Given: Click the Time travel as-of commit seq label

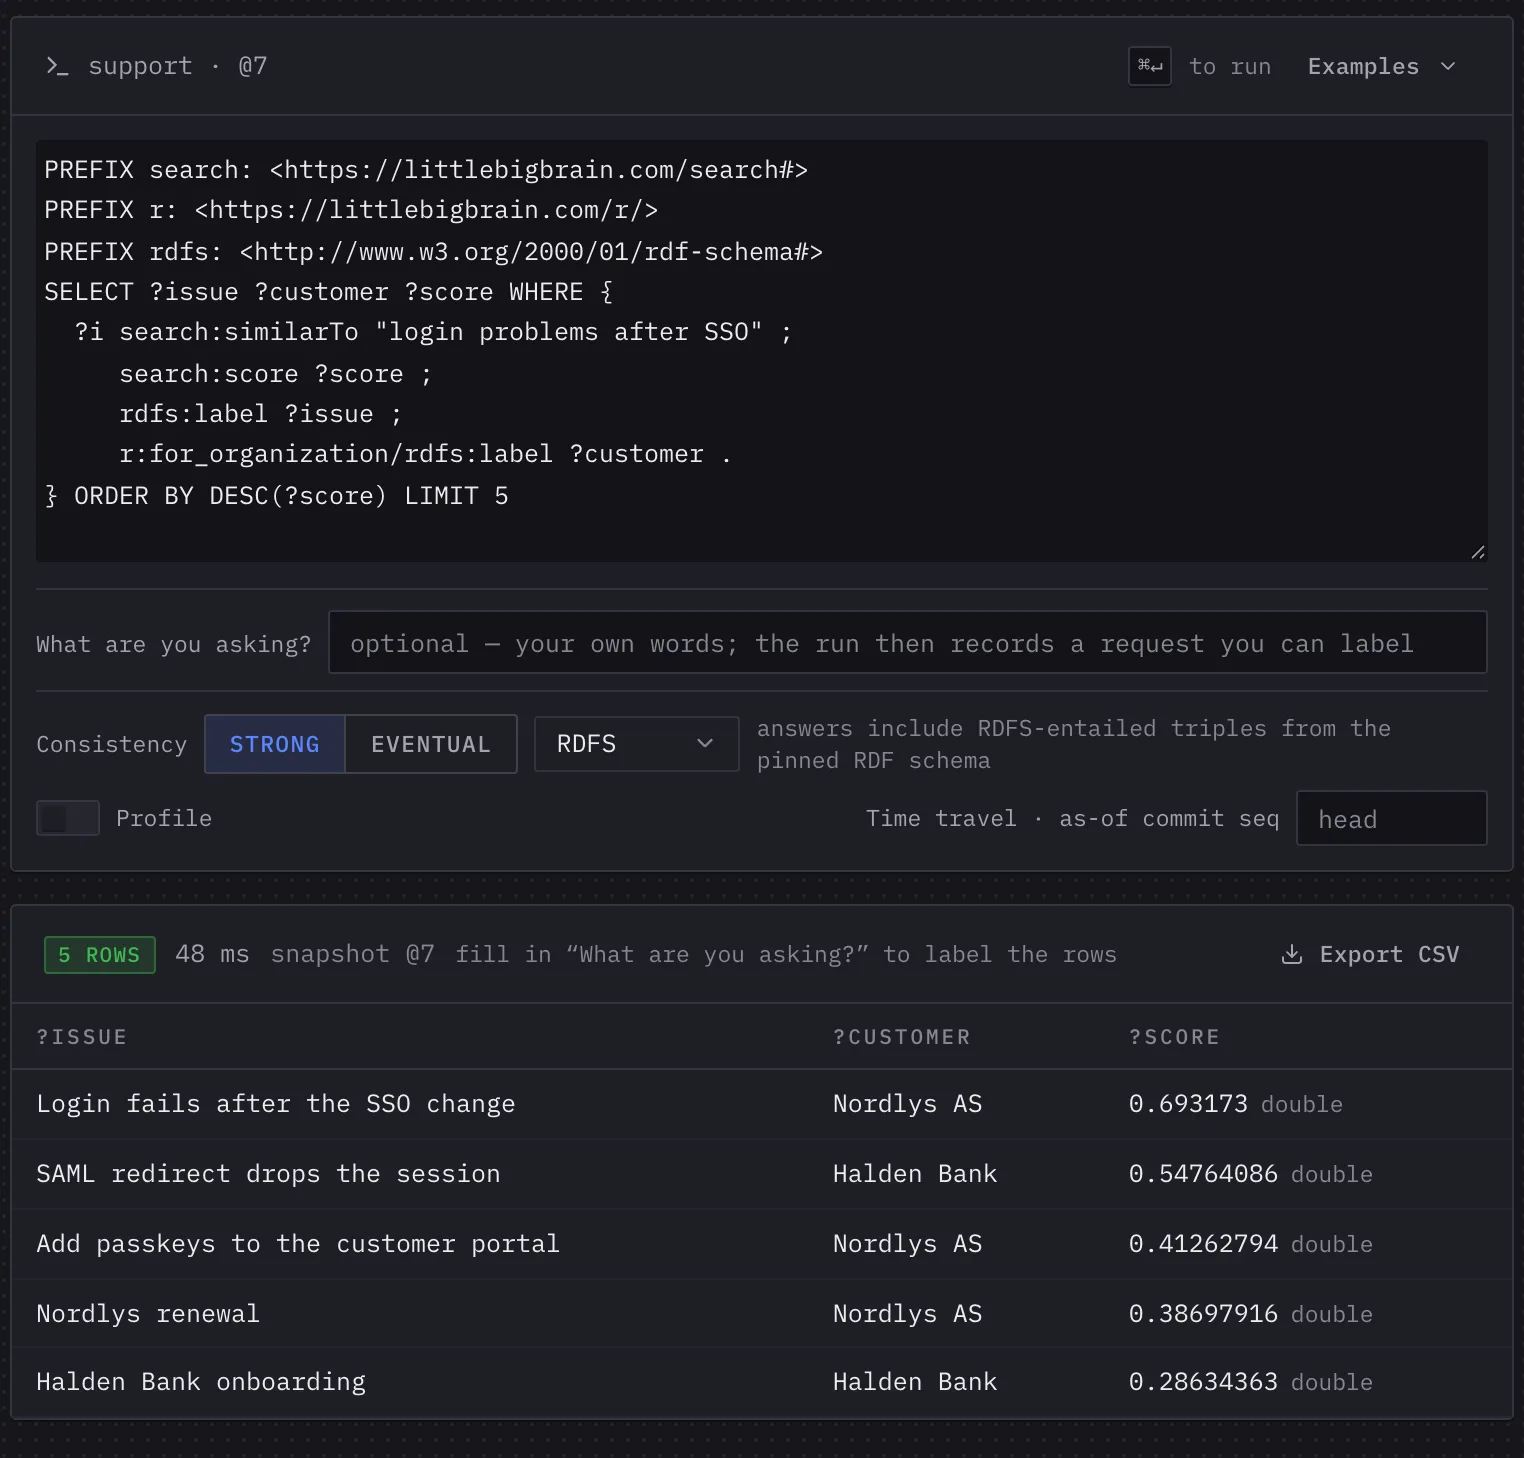Looking at the screenshot, I should pyautogui.click(x=1072, y=818).
